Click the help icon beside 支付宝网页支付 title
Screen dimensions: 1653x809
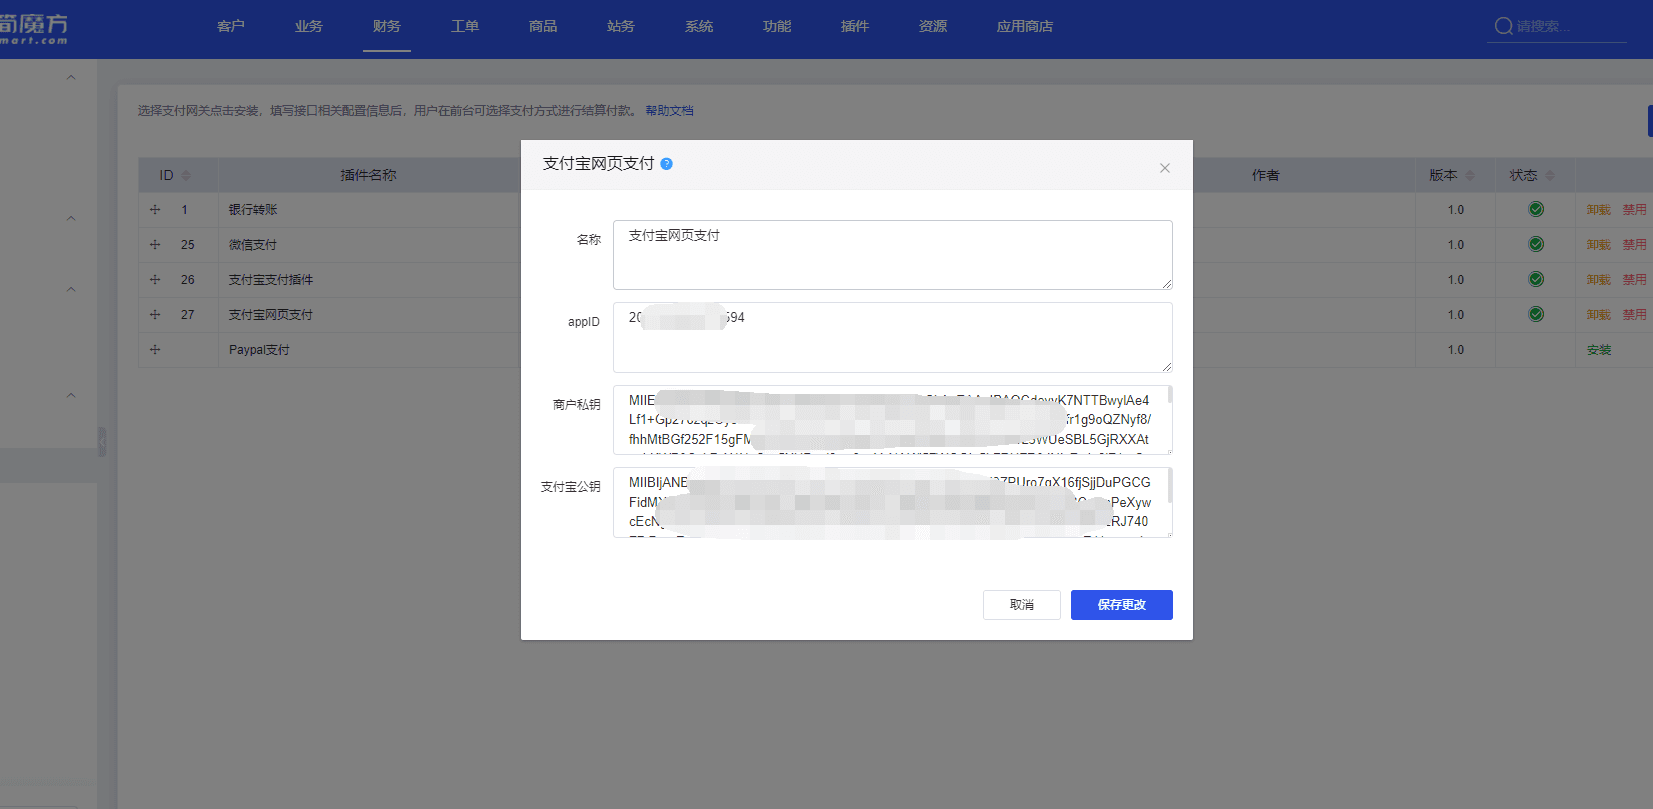[x=666, y=164]
